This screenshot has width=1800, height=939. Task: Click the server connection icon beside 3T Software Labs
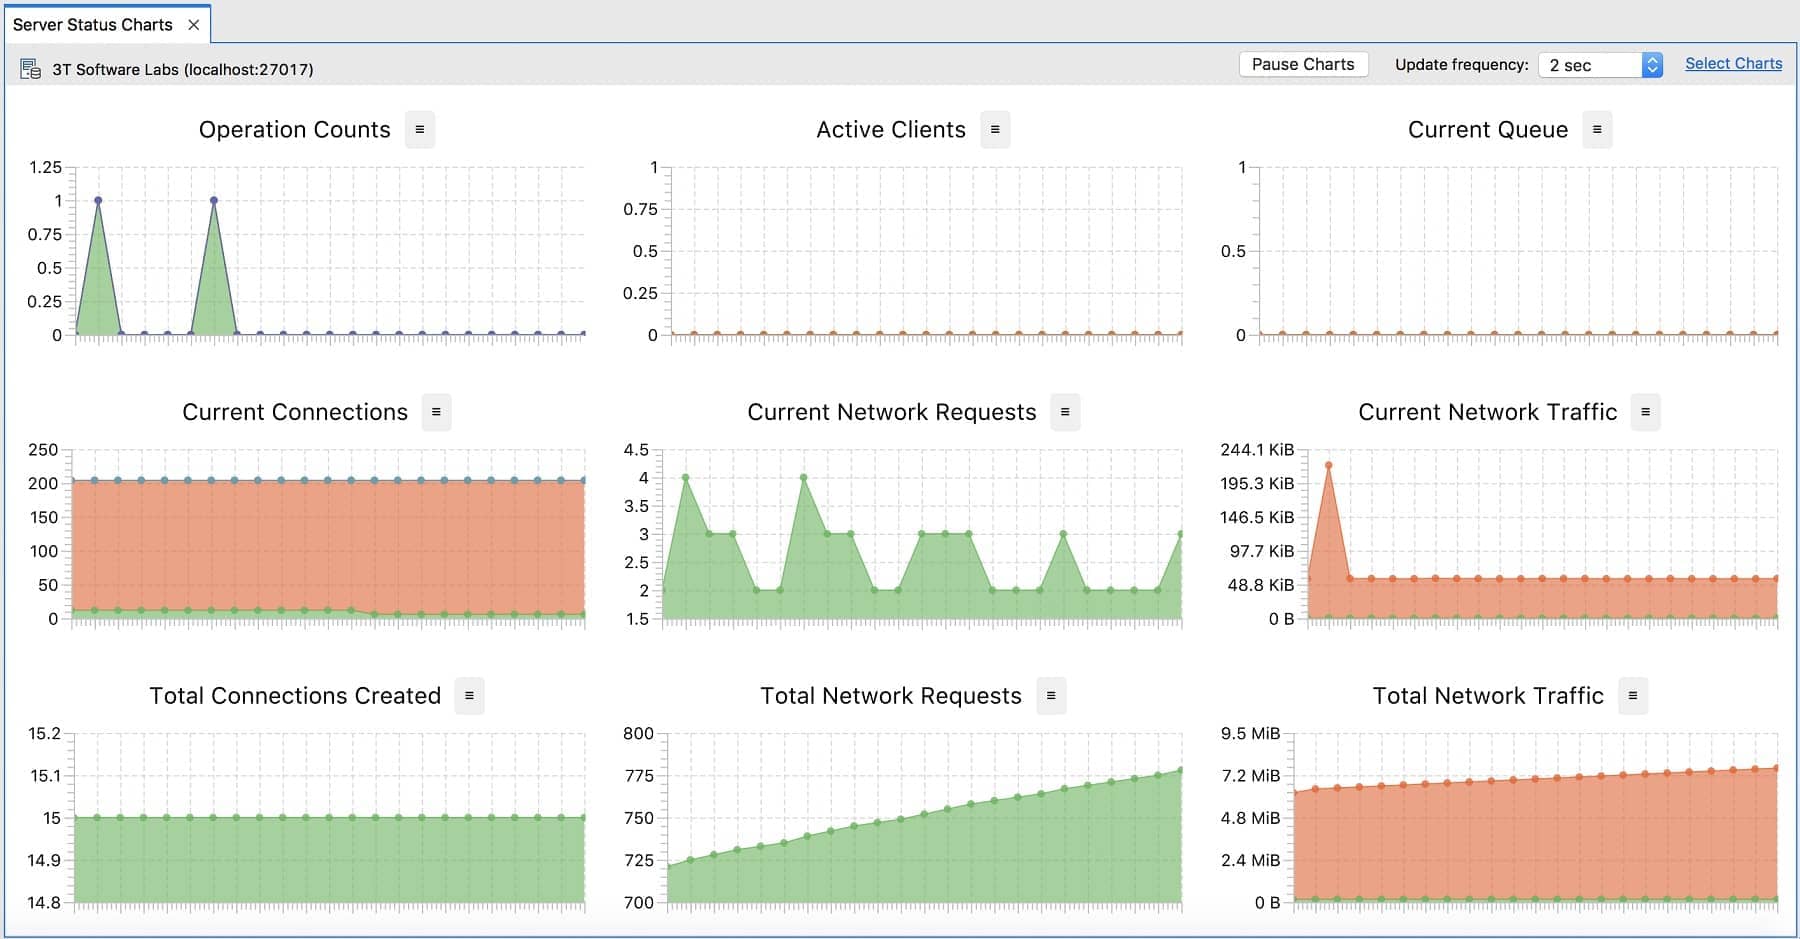[x=31, y=69]
